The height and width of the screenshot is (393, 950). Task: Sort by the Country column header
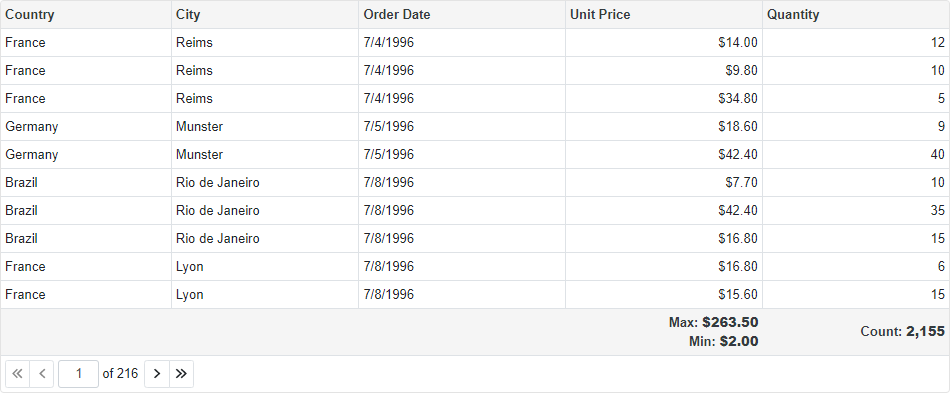[85, 15]
